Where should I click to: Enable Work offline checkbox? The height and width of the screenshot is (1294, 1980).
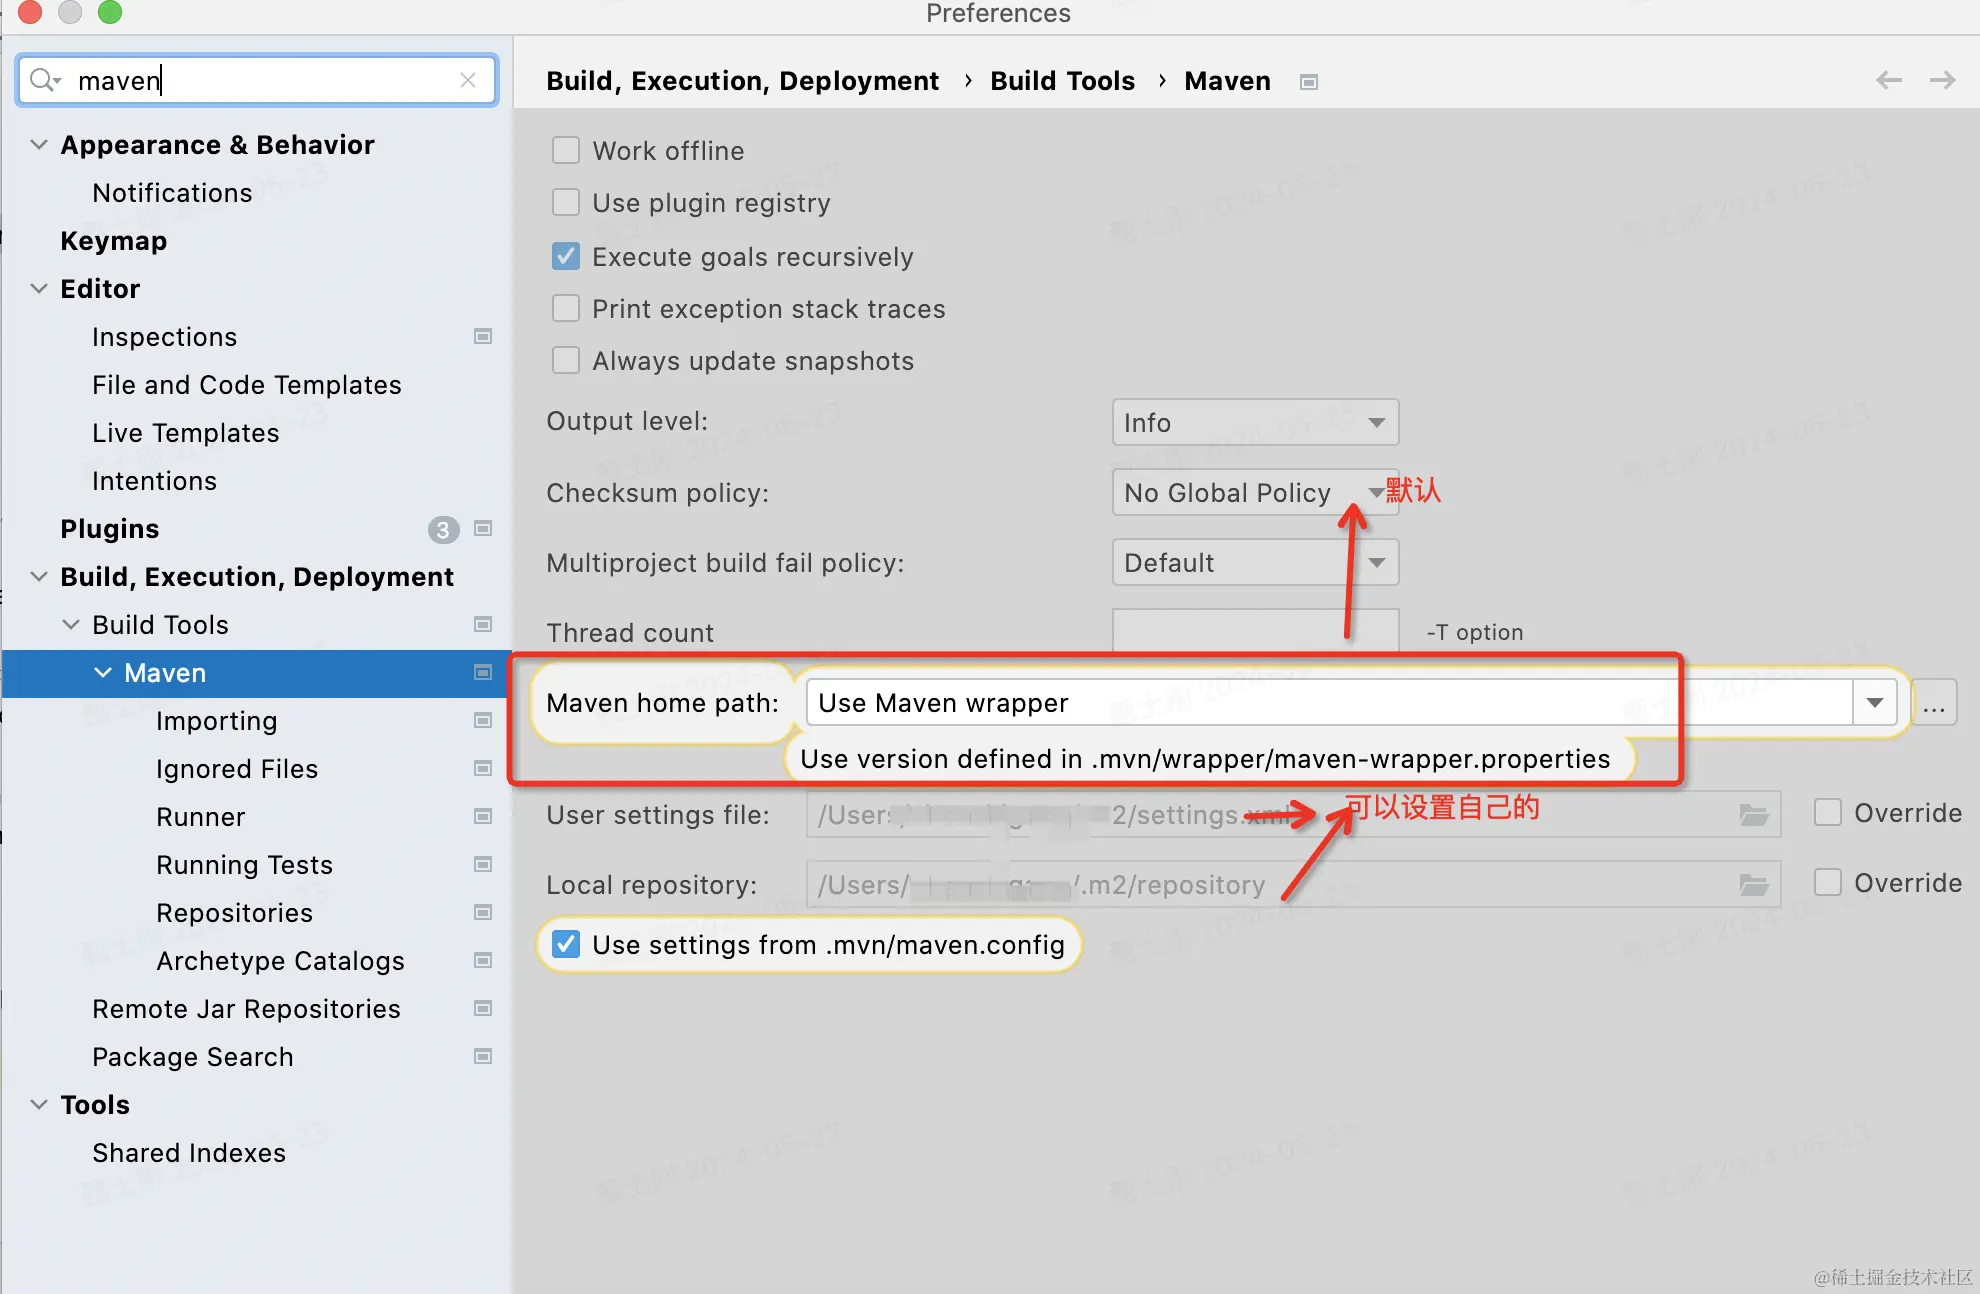pos(566,151)
